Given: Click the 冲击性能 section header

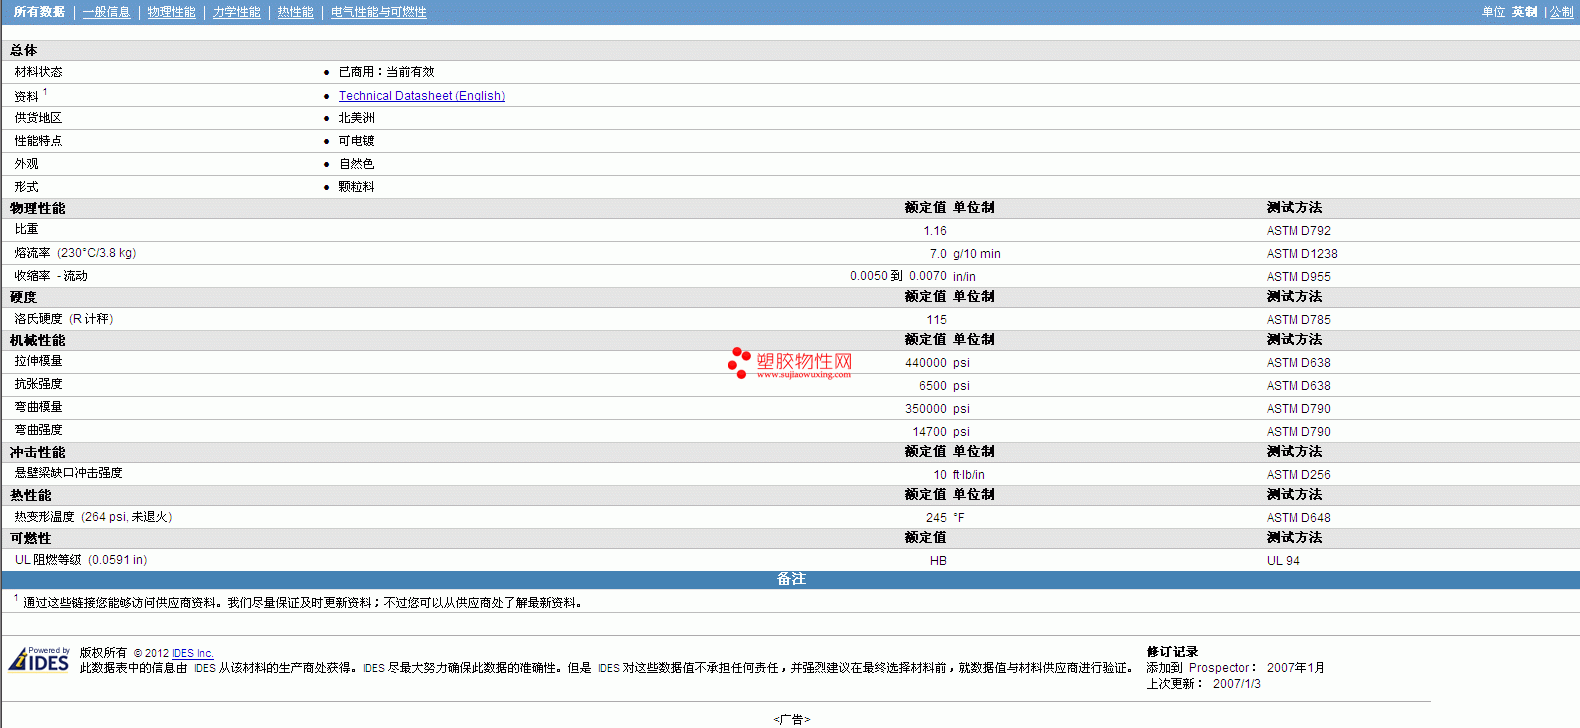Looking at the screenshot, I should 38,452.
